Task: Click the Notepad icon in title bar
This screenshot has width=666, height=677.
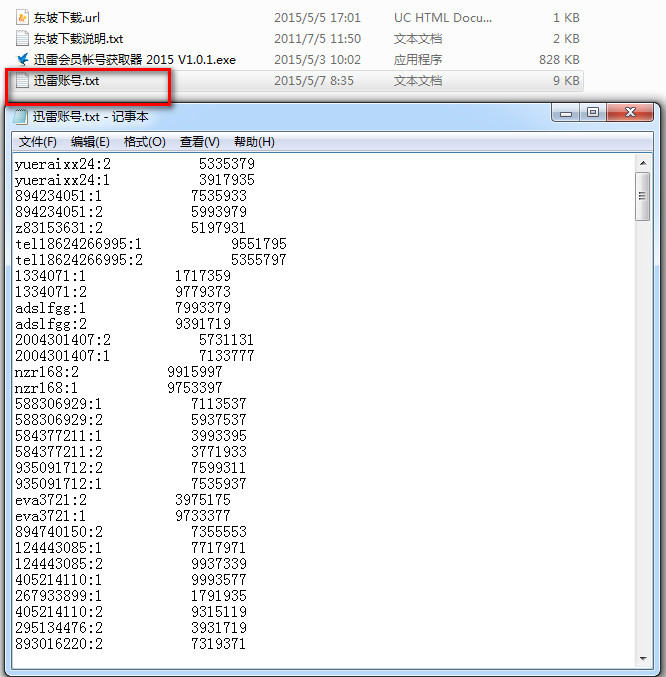Action: [x=20, y=117]
